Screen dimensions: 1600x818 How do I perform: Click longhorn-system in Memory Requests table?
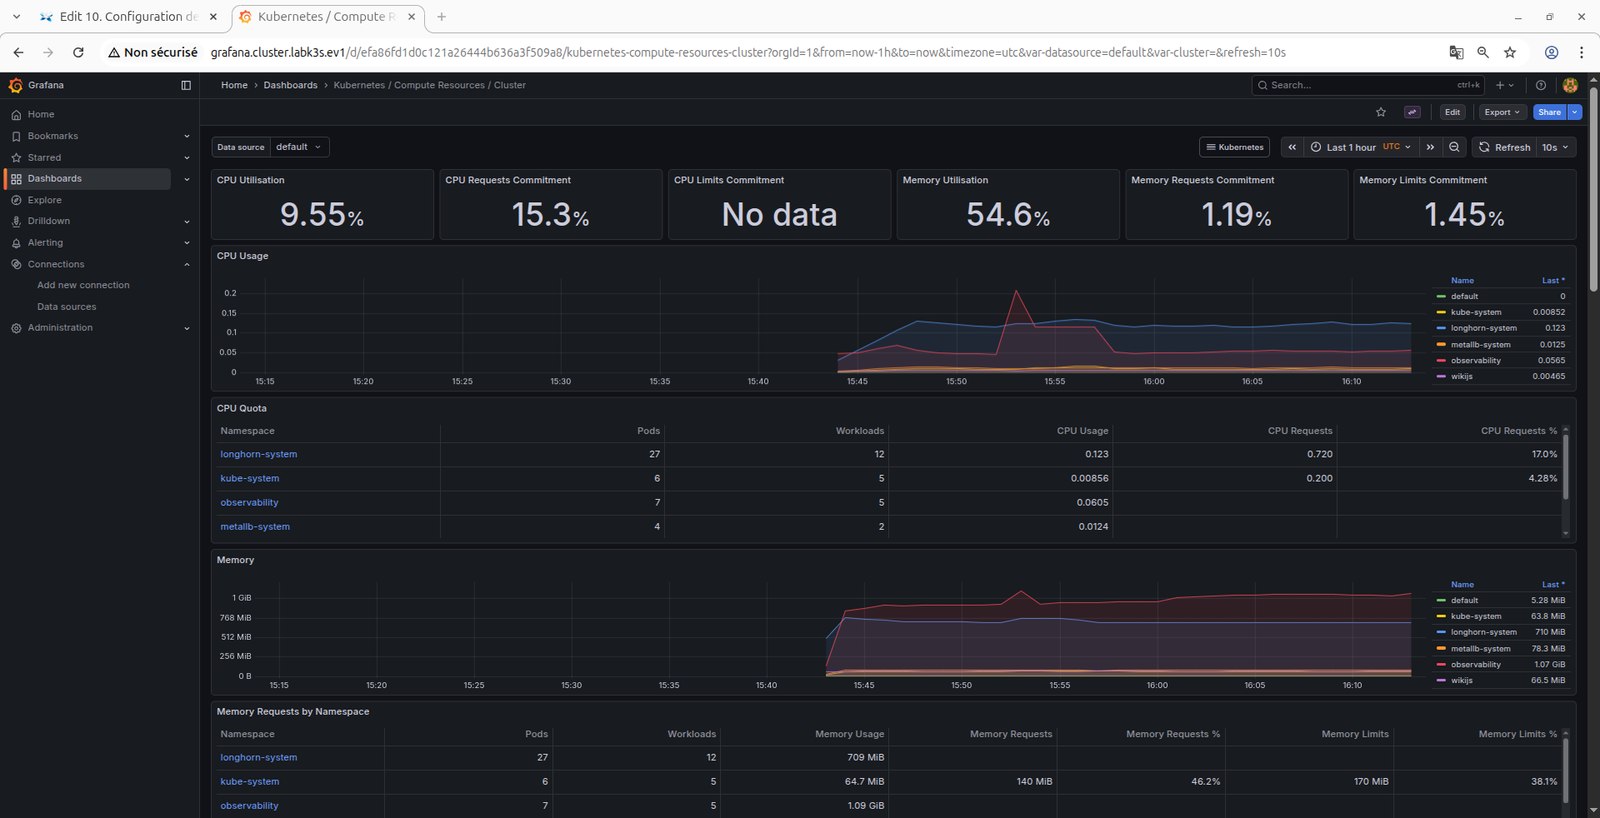(259, 757)
